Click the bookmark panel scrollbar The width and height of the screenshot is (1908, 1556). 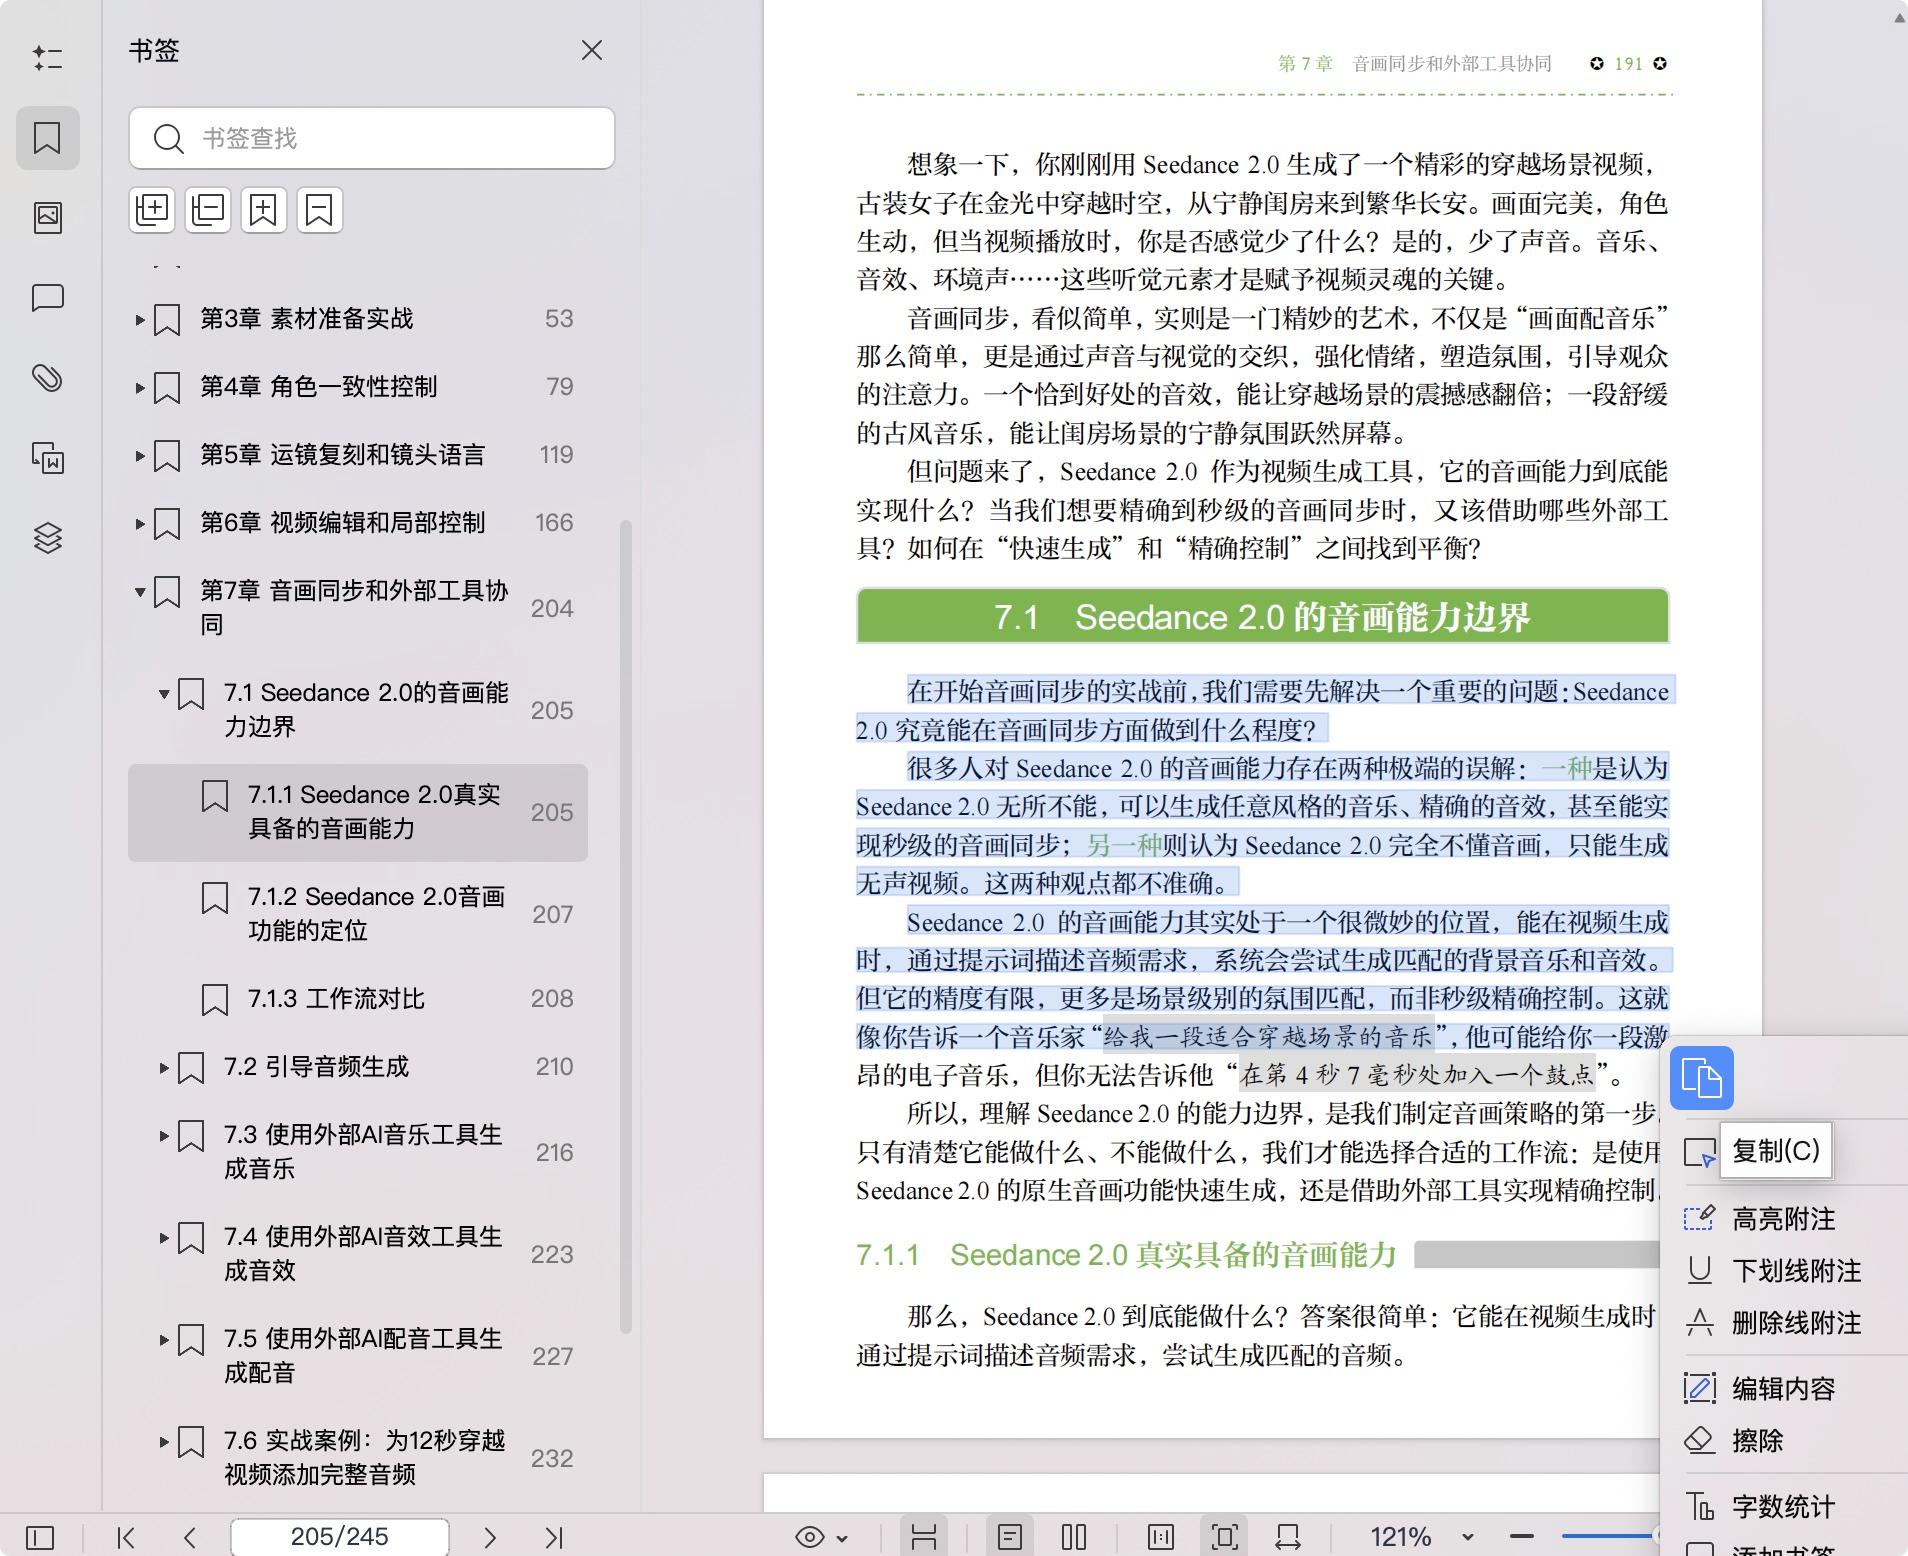tap(626, 926)
